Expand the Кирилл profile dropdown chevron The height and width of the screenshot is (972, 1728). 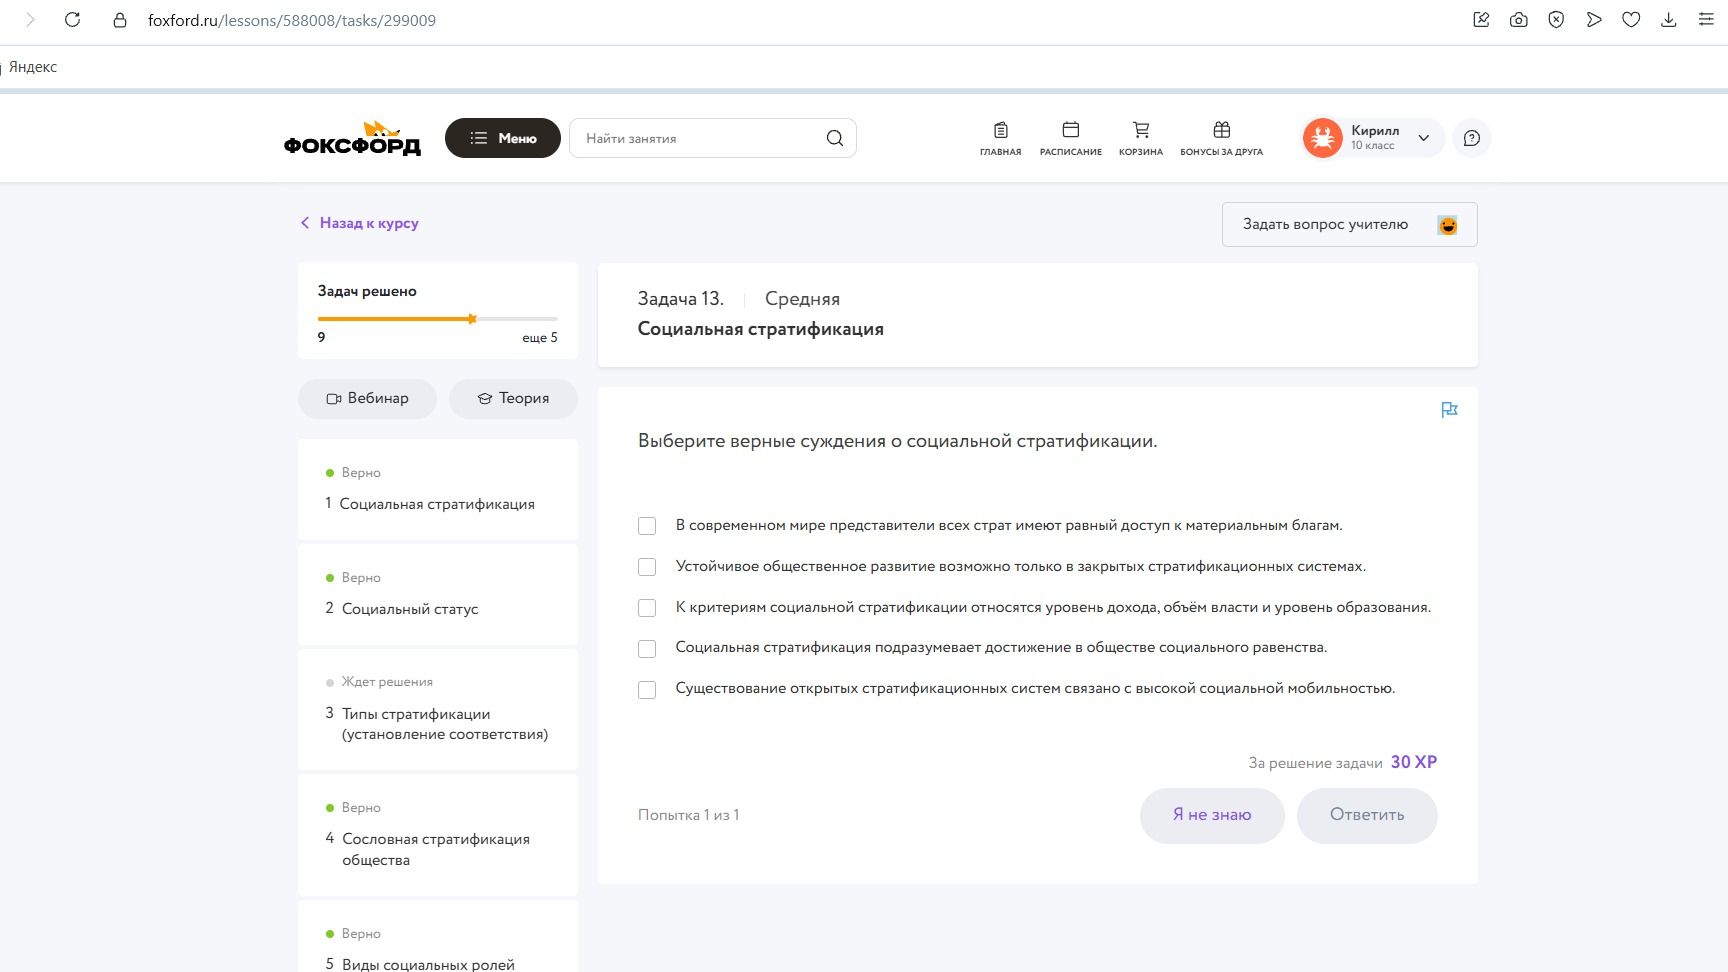1424,138
